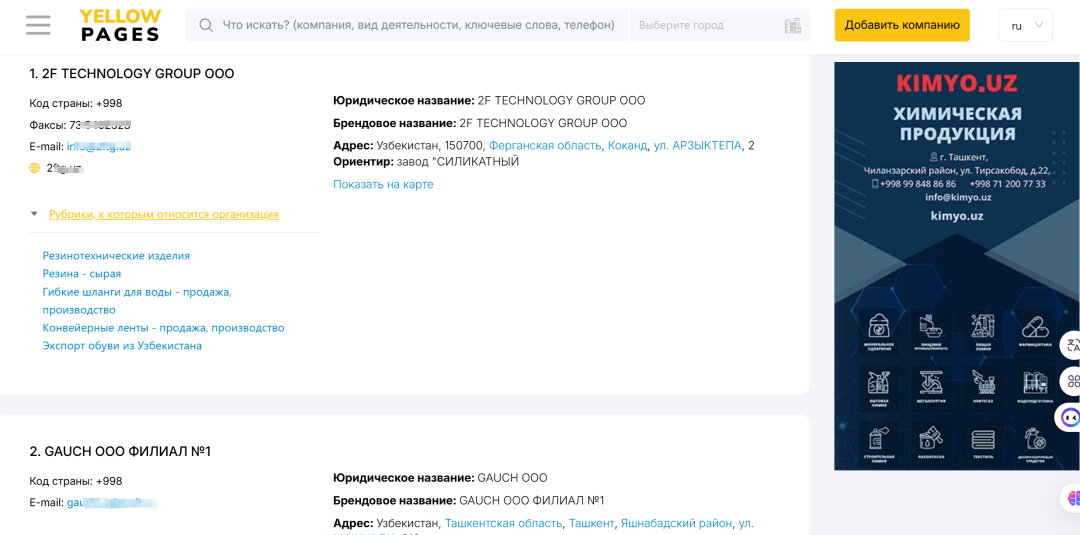Click heading '2. GAUCH ООО ФИЛИАЛ №1'
This screenshot has height=535, width=1080.
pyautogui.click(x=120, y=451)
